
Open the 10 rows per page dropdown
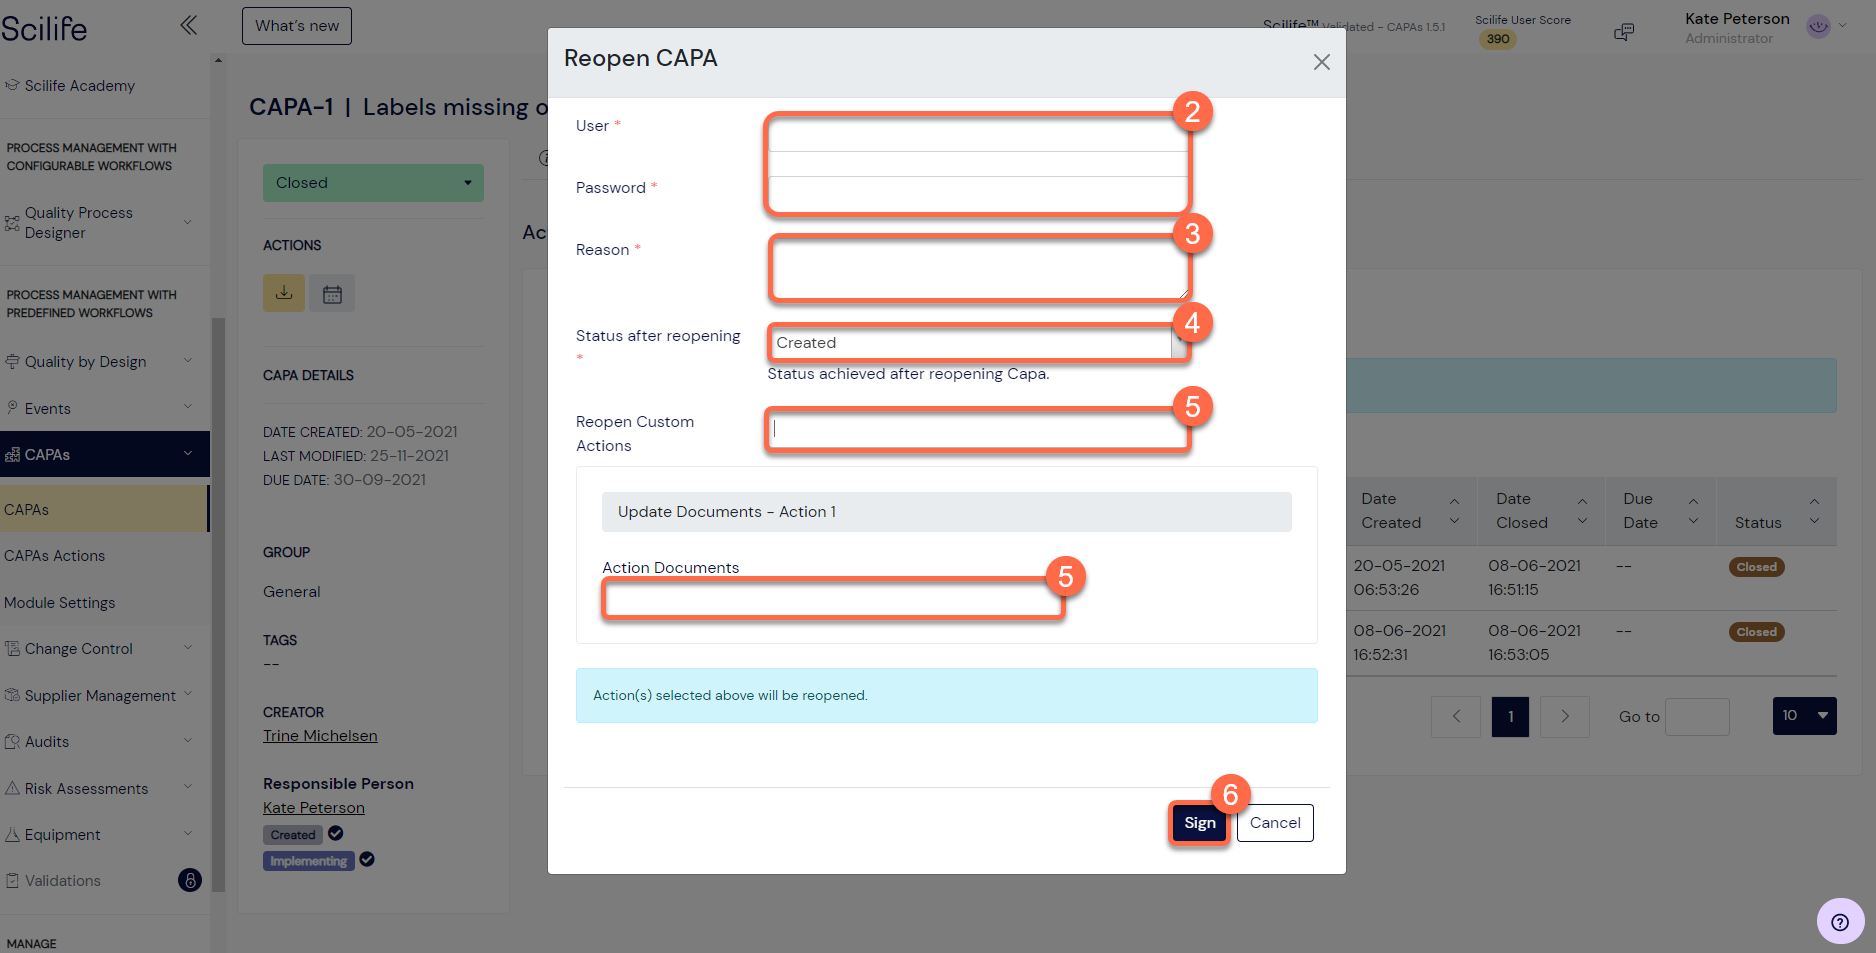point(1805,716)
